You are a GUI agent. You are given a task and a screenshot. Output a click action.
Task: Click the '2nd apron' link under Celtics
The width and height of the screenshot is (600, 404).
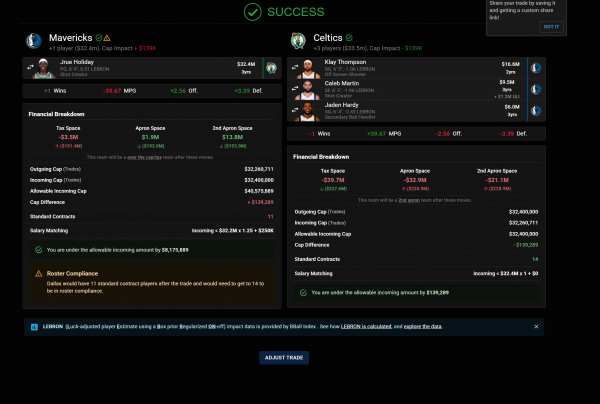[409, 200]
